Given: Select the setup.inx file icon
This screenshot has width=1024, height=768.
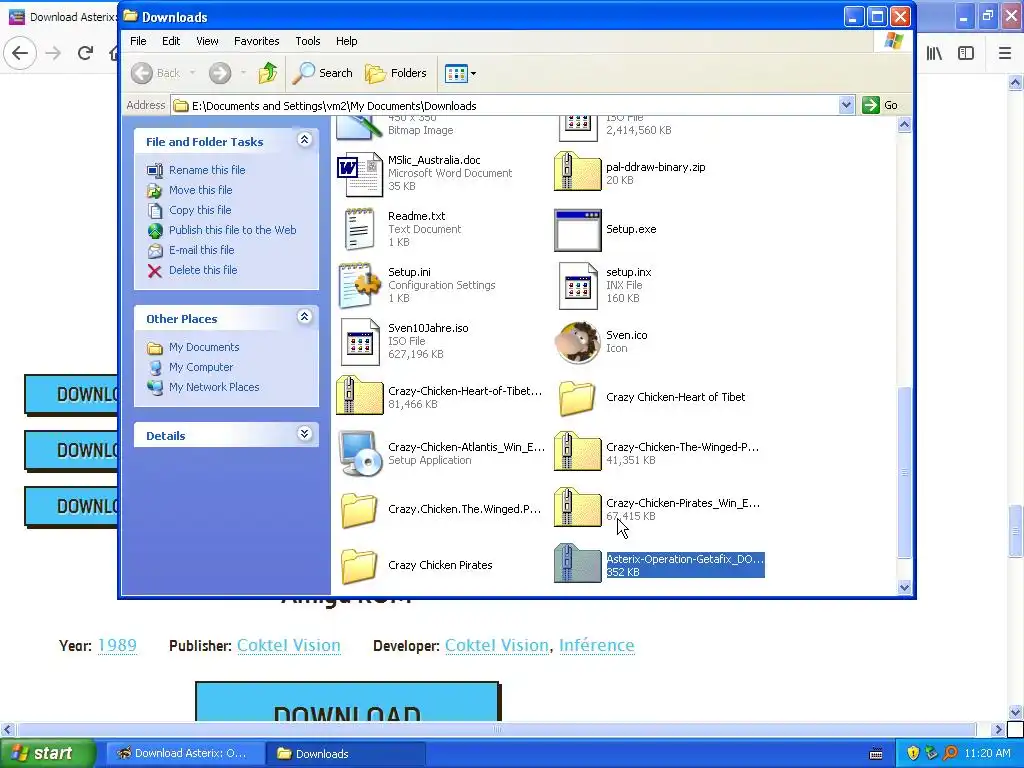Looking at the screenshot, I should click(577, 285).
